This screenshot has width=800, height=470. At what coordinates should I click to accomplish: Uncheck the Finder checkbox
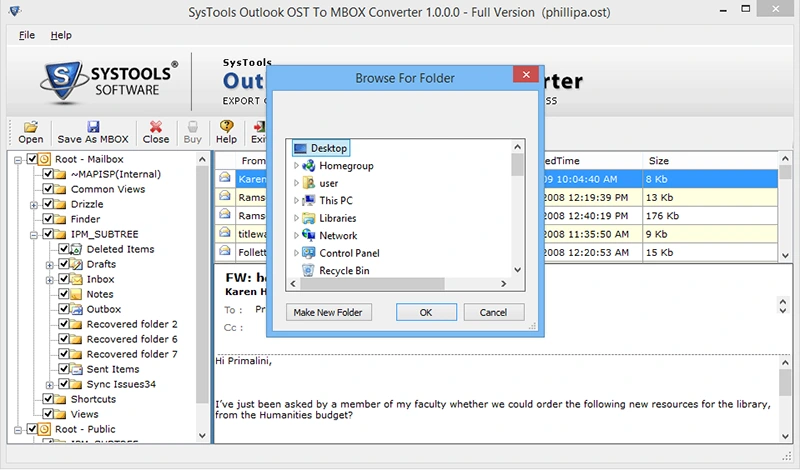pos(48,219)
